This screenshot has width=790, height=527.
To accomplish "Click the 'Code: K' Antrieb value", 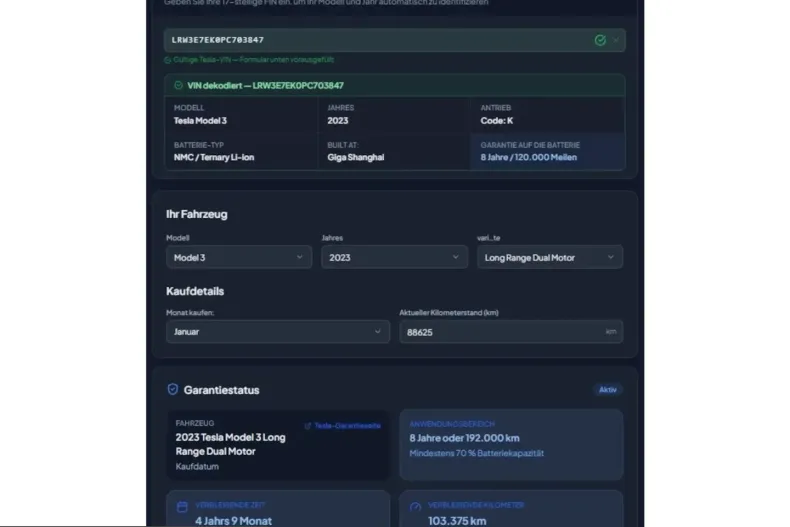I will point(497,121).
